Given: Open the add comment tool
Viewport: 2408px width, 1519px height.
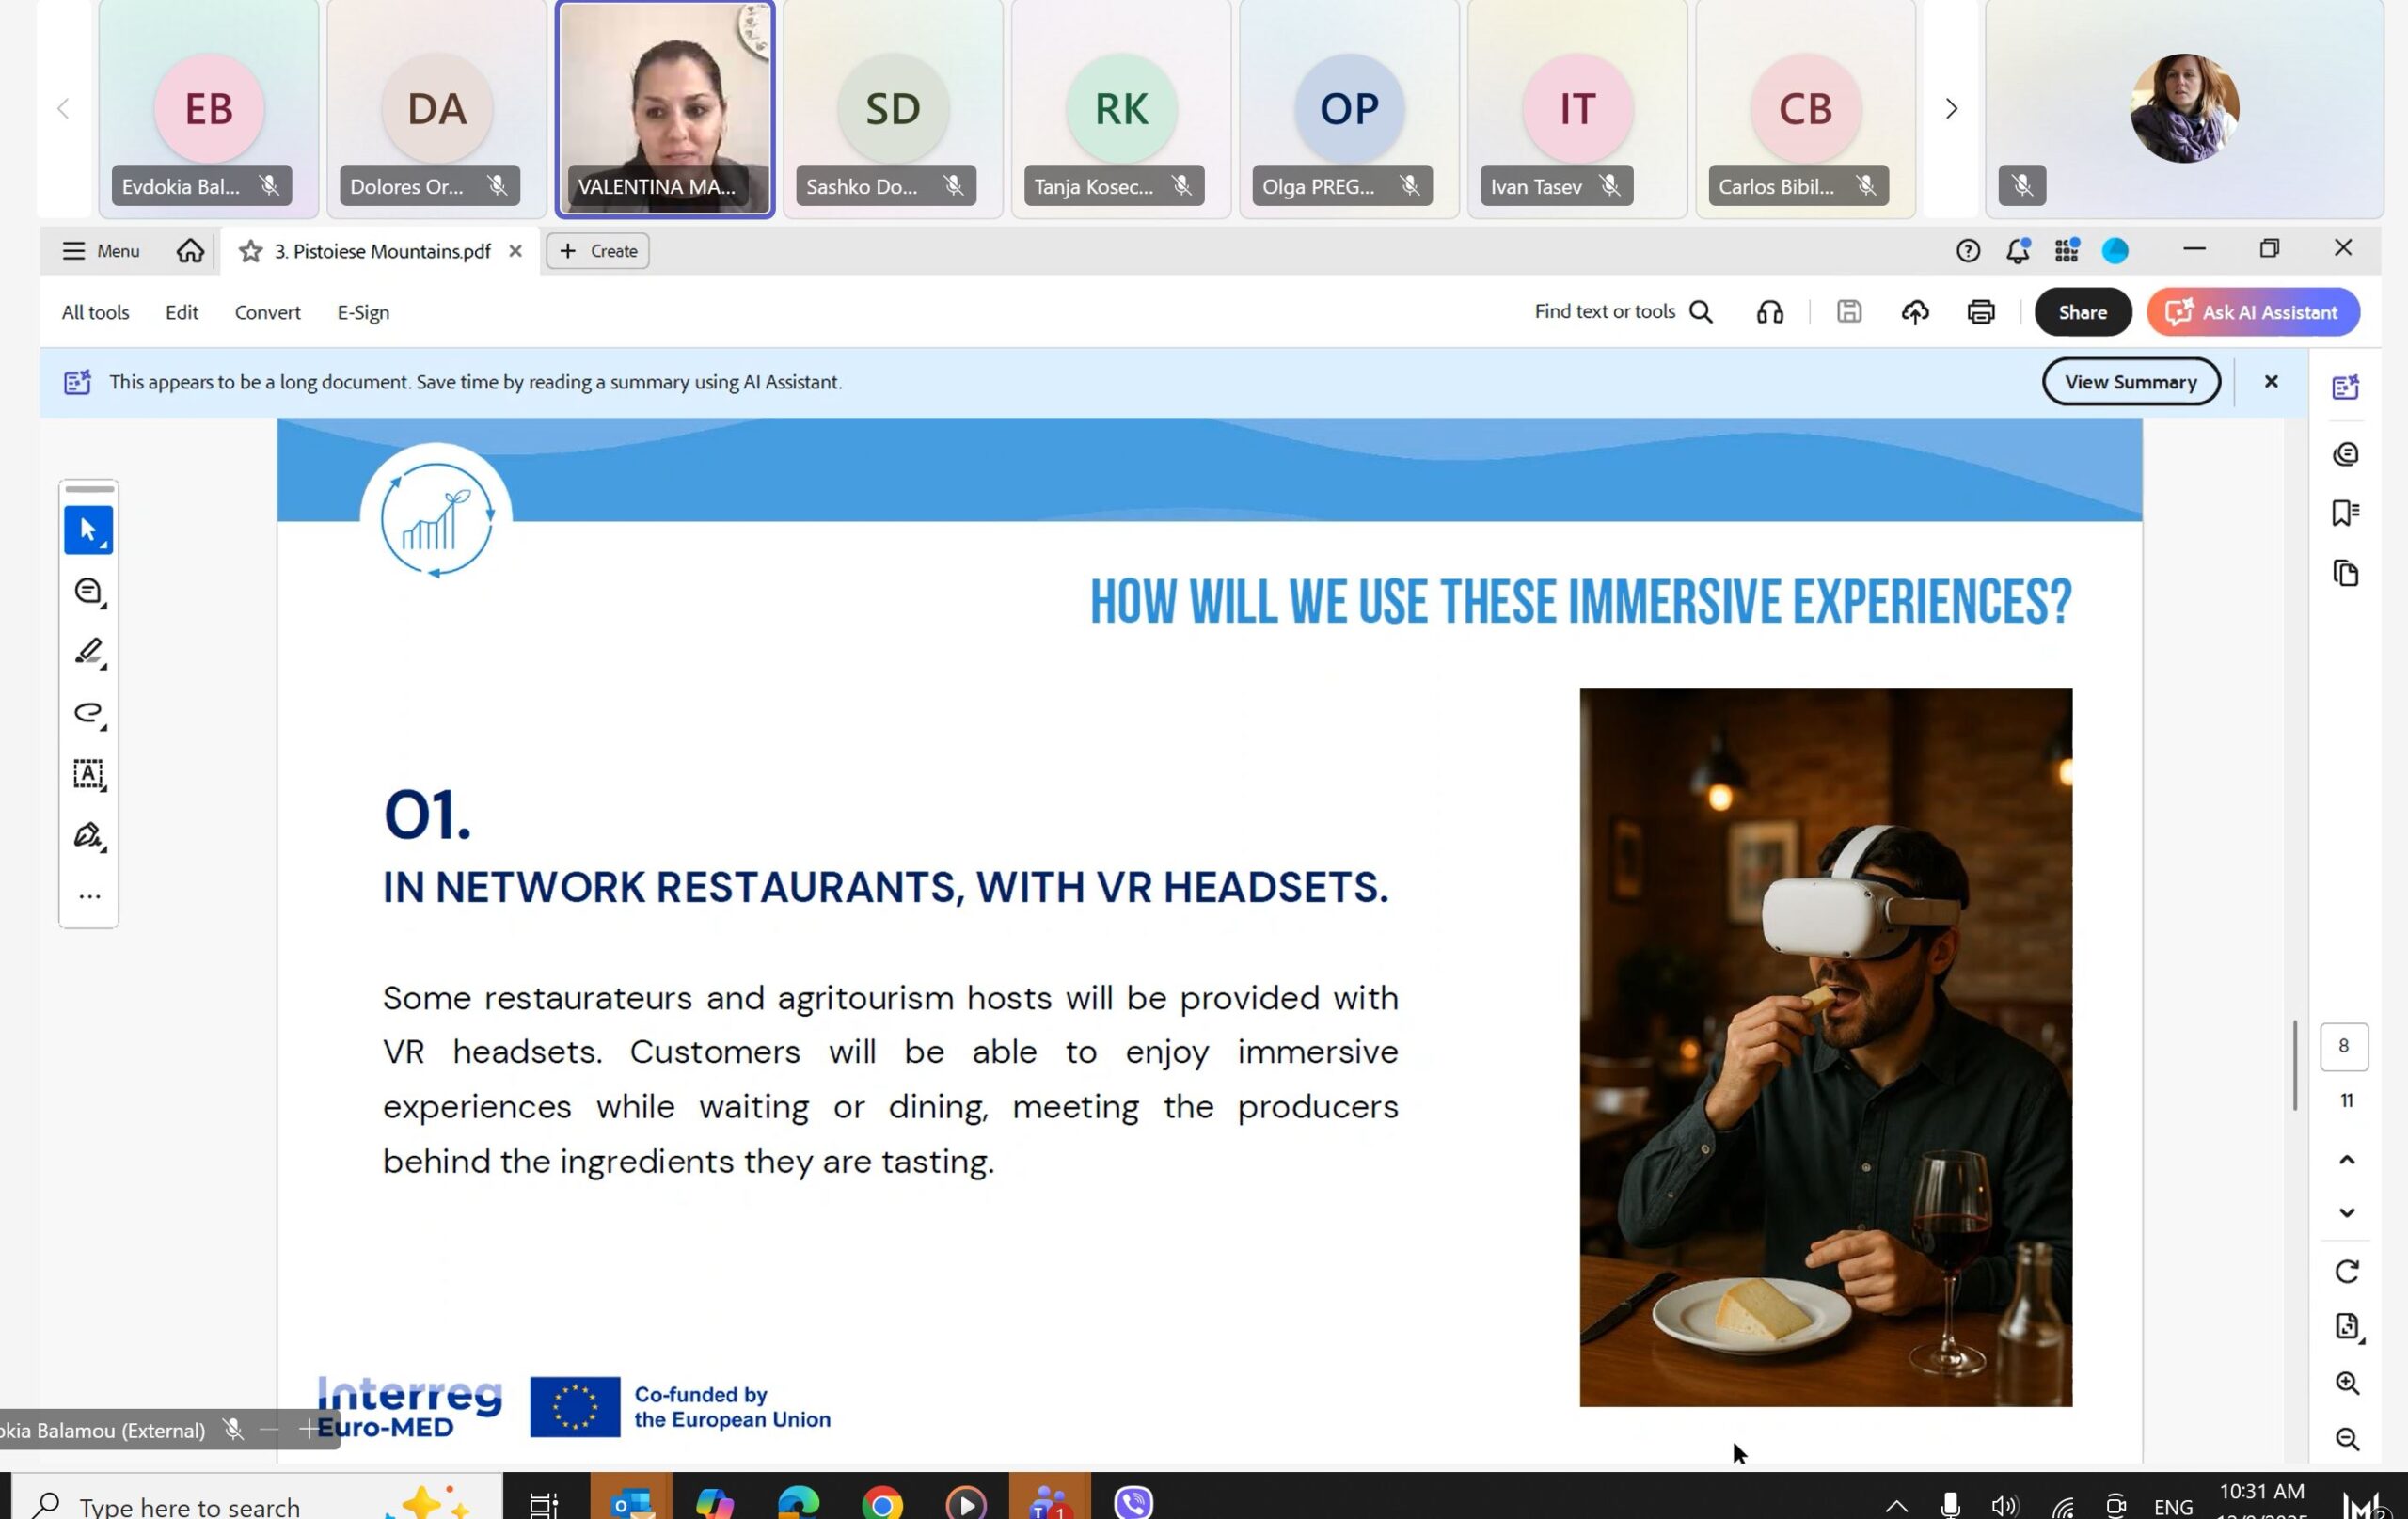Looking at the screenshot, I should [x=88, y=591].
